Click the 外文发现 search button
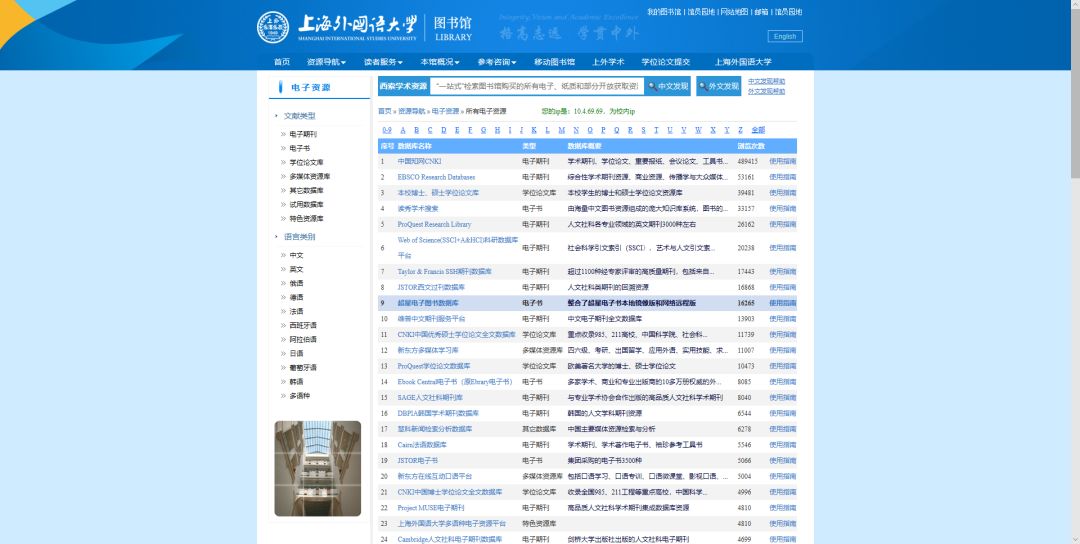 (x=718, y=86)
